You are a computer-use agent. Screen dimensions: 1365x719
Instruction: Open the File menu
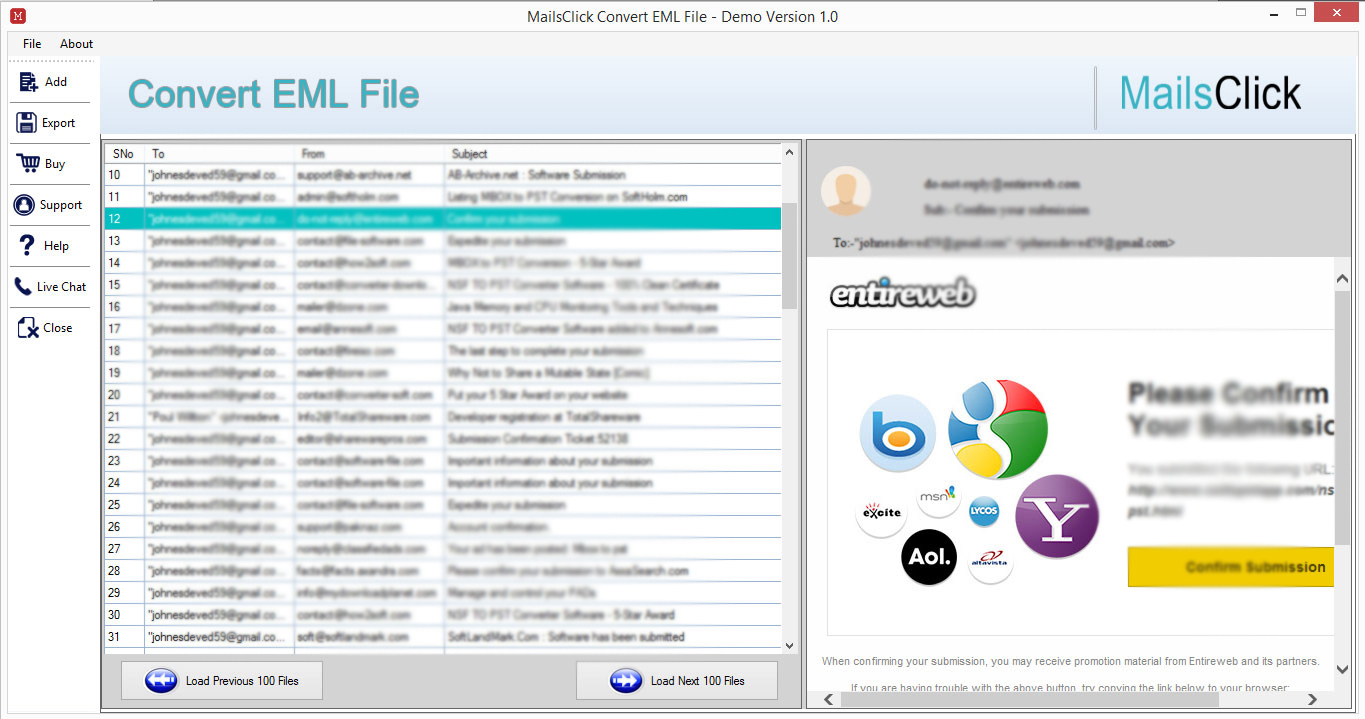pyautogui.click(x=32, y=44)
